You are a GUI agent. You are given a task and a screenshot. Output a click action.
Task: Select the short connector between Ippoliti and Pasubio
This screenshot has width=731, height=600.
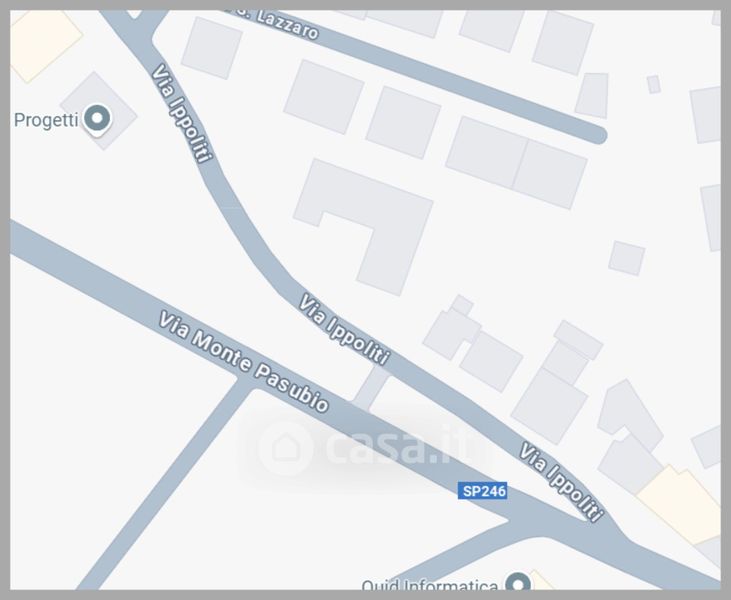[371, 388]
